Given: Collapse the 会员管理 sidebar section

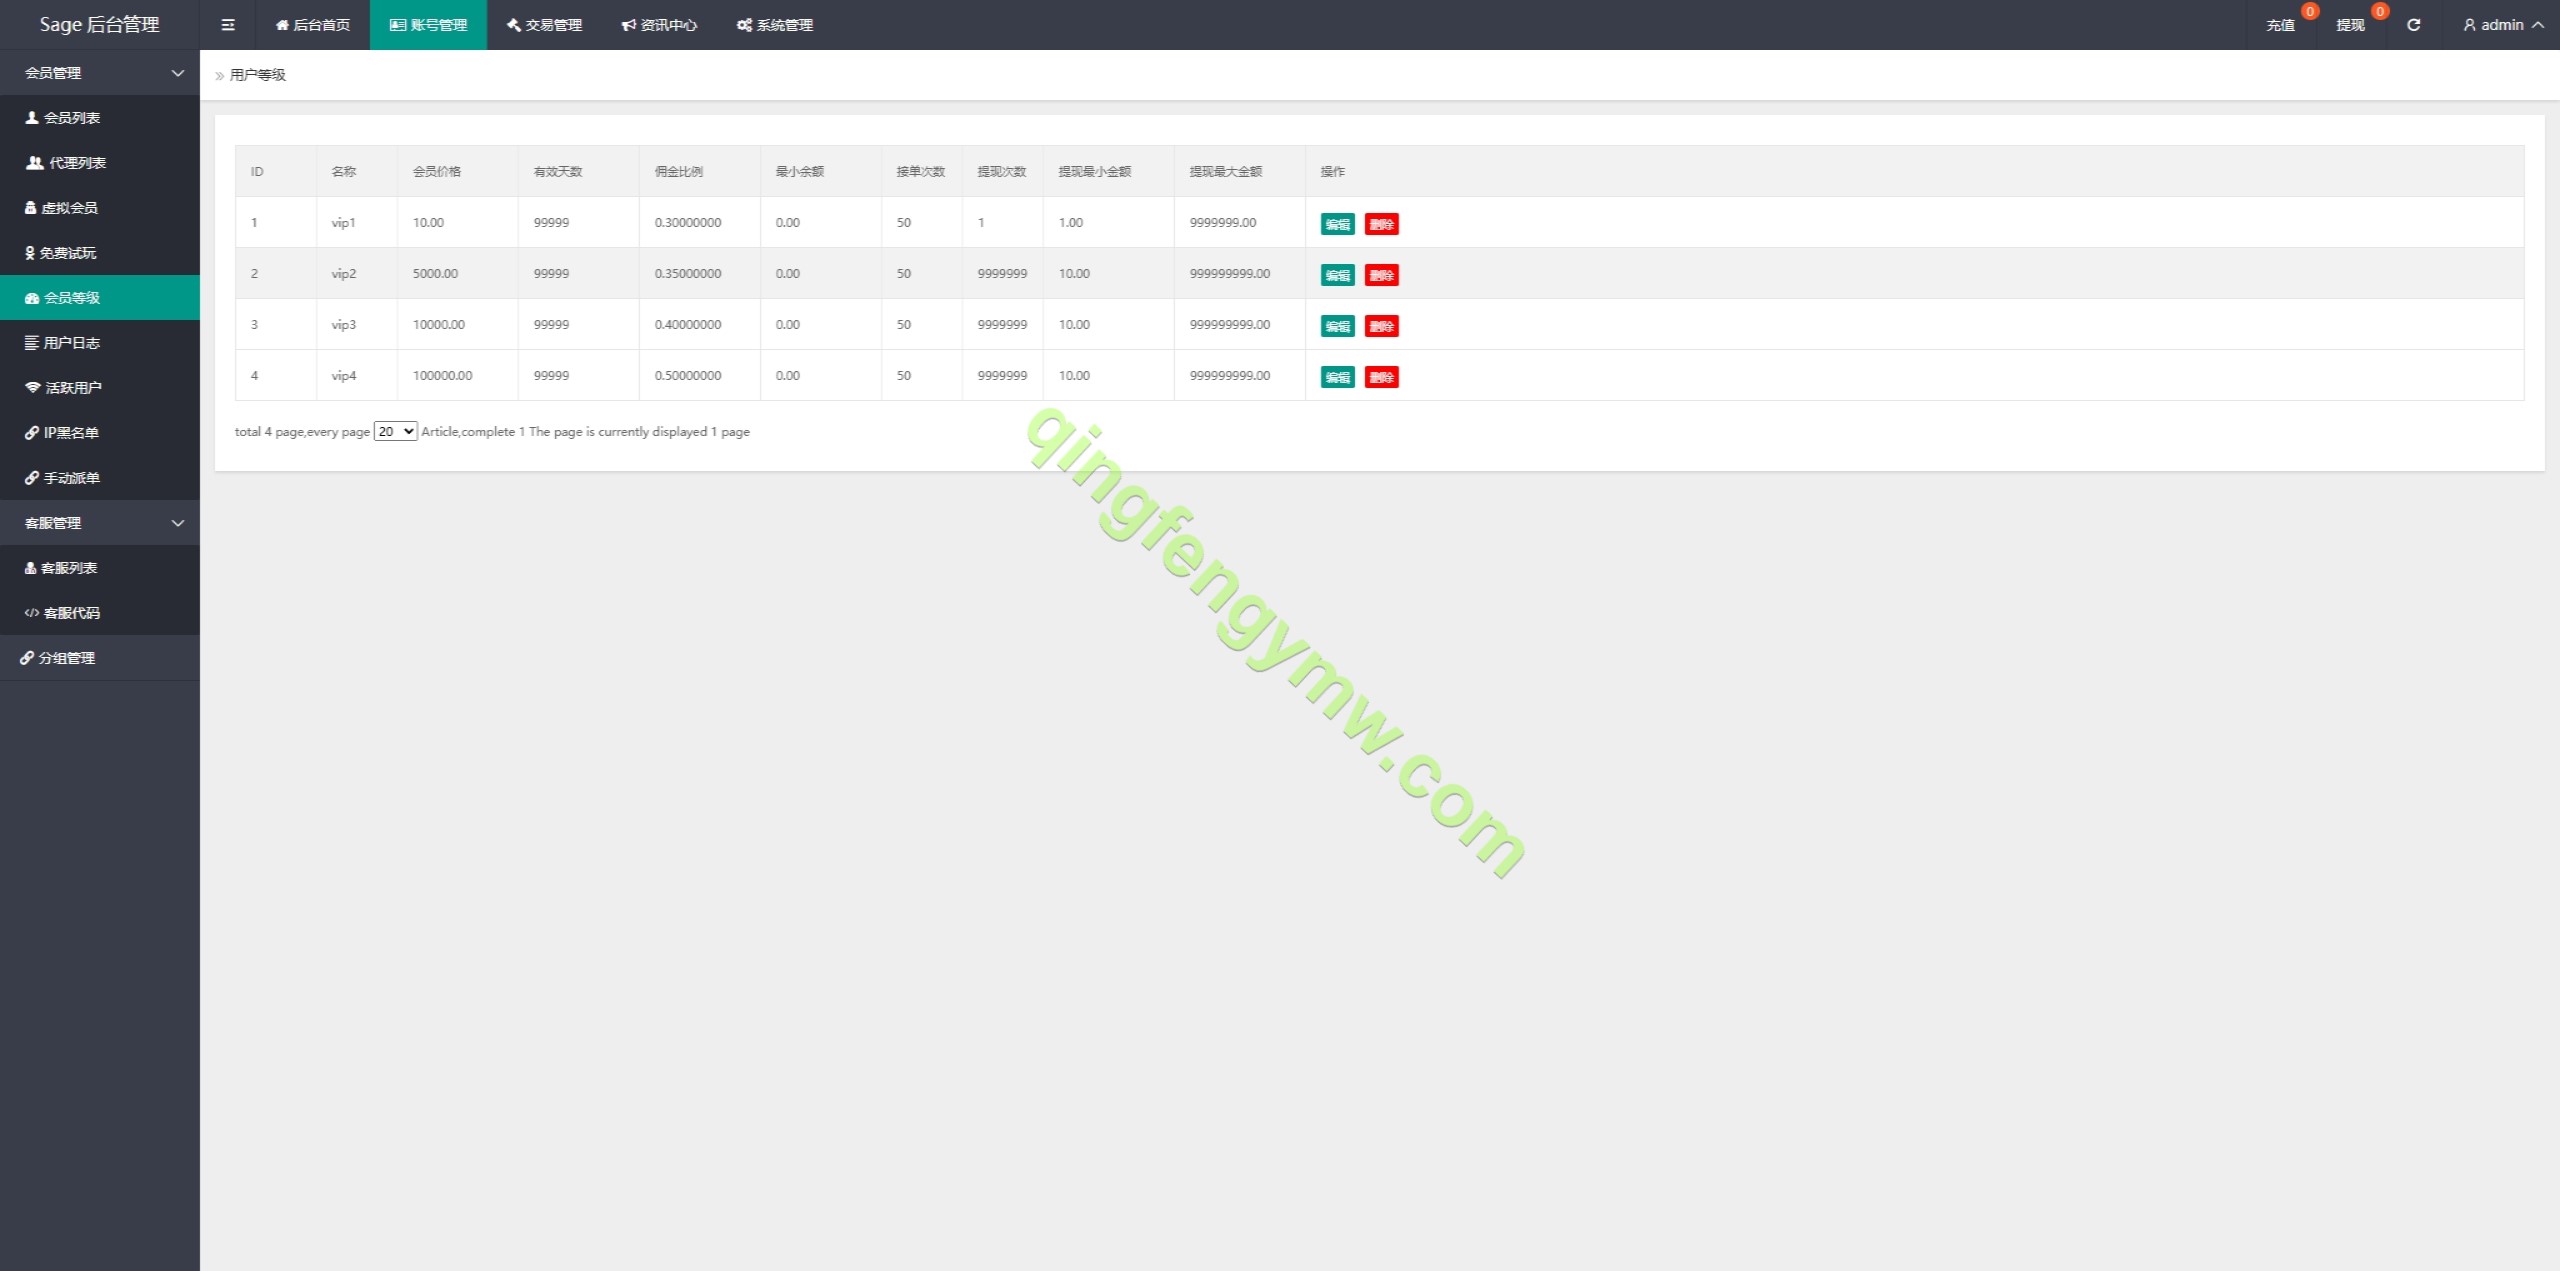Looking at the screenshot, I should pyautogui.click(x=100, y=73).
